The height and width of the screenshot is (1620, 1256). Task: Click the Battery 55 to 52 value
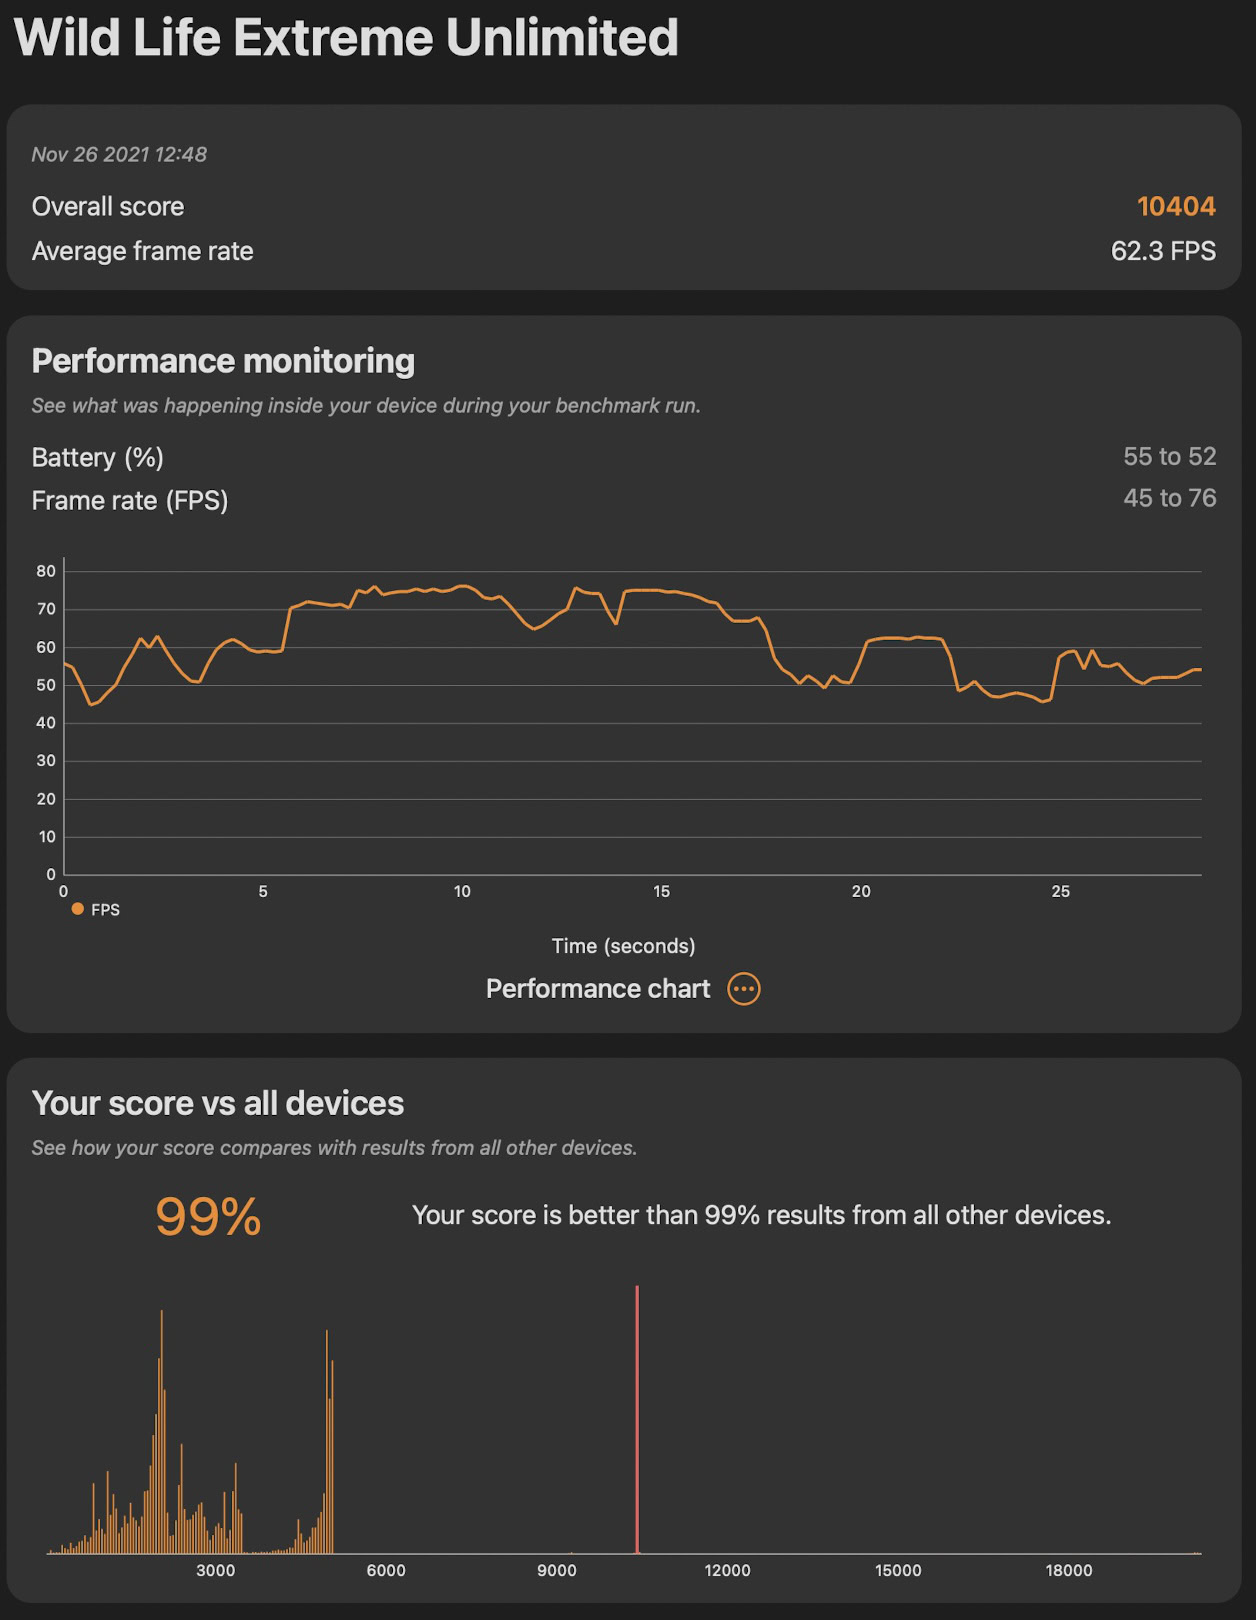click(x=1169, y=457)
